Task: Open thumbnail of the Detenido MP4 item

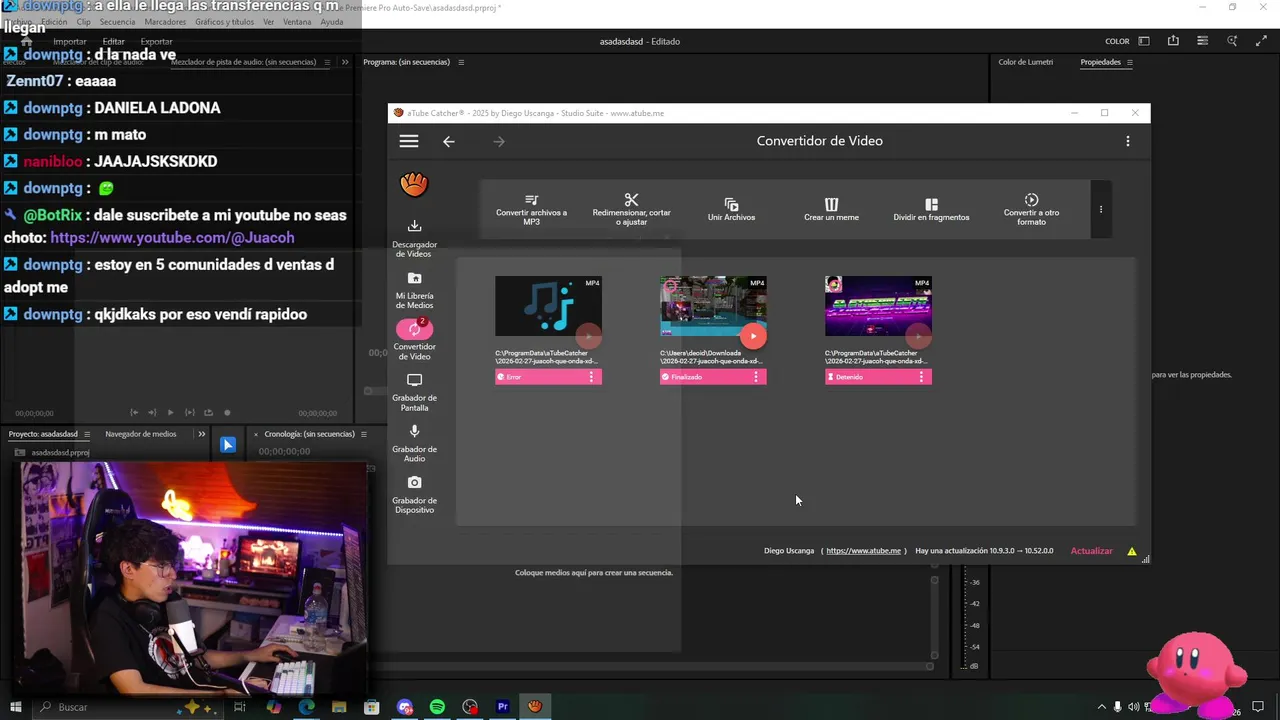Action: [878, 306]
